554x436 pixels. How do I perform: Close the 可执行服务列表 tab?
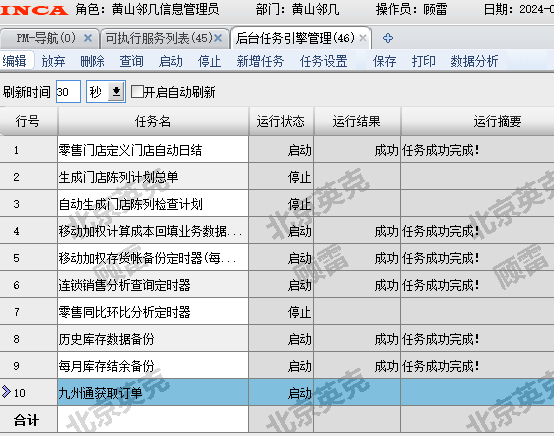[x=218, y=38]
